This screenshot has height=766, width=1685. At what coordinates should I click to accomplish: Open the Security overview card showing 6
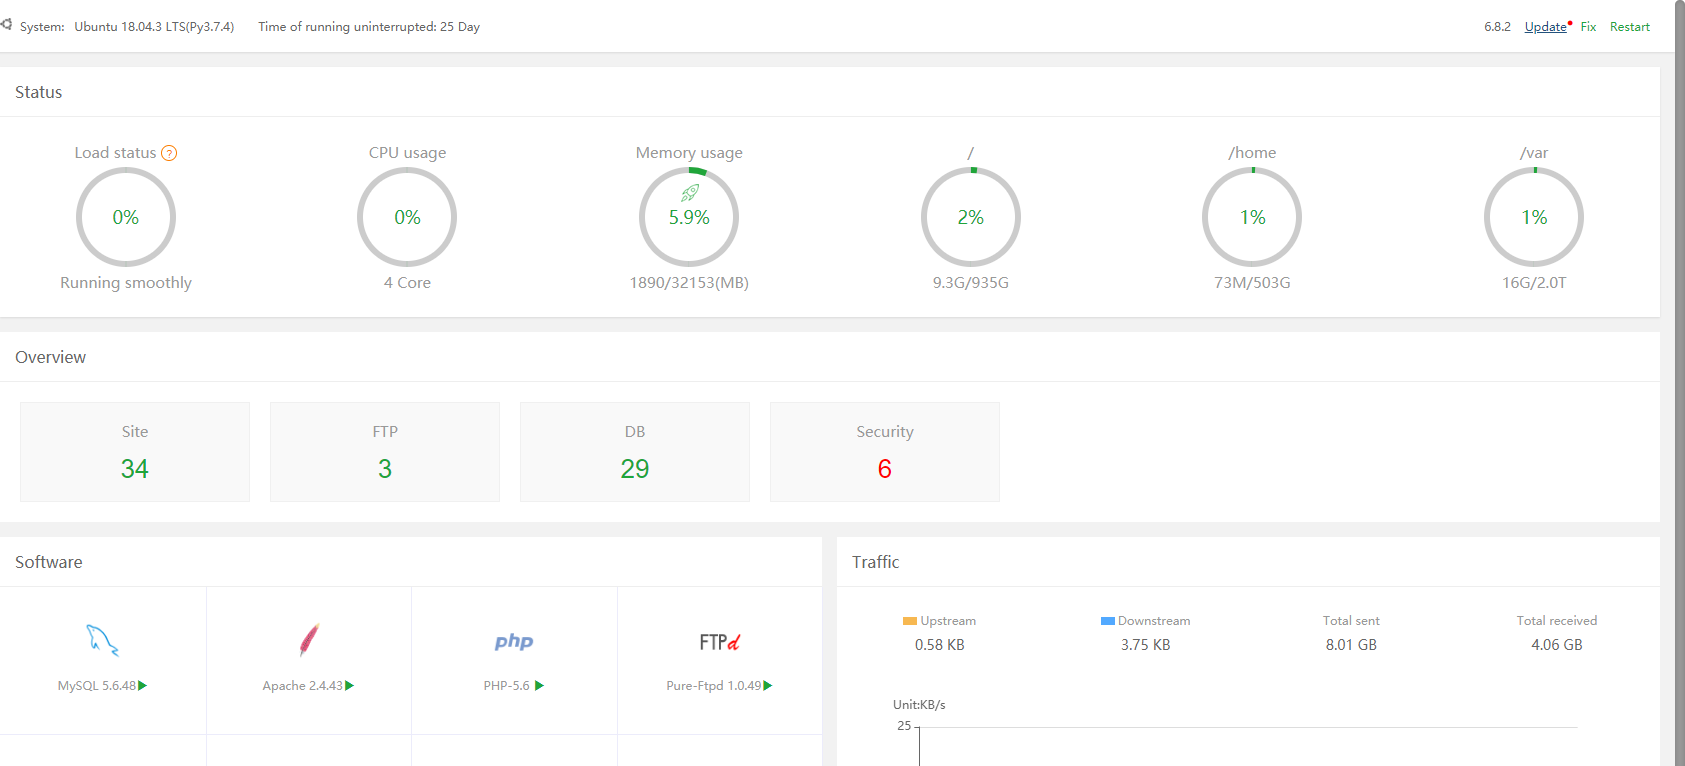coord(885,452)
